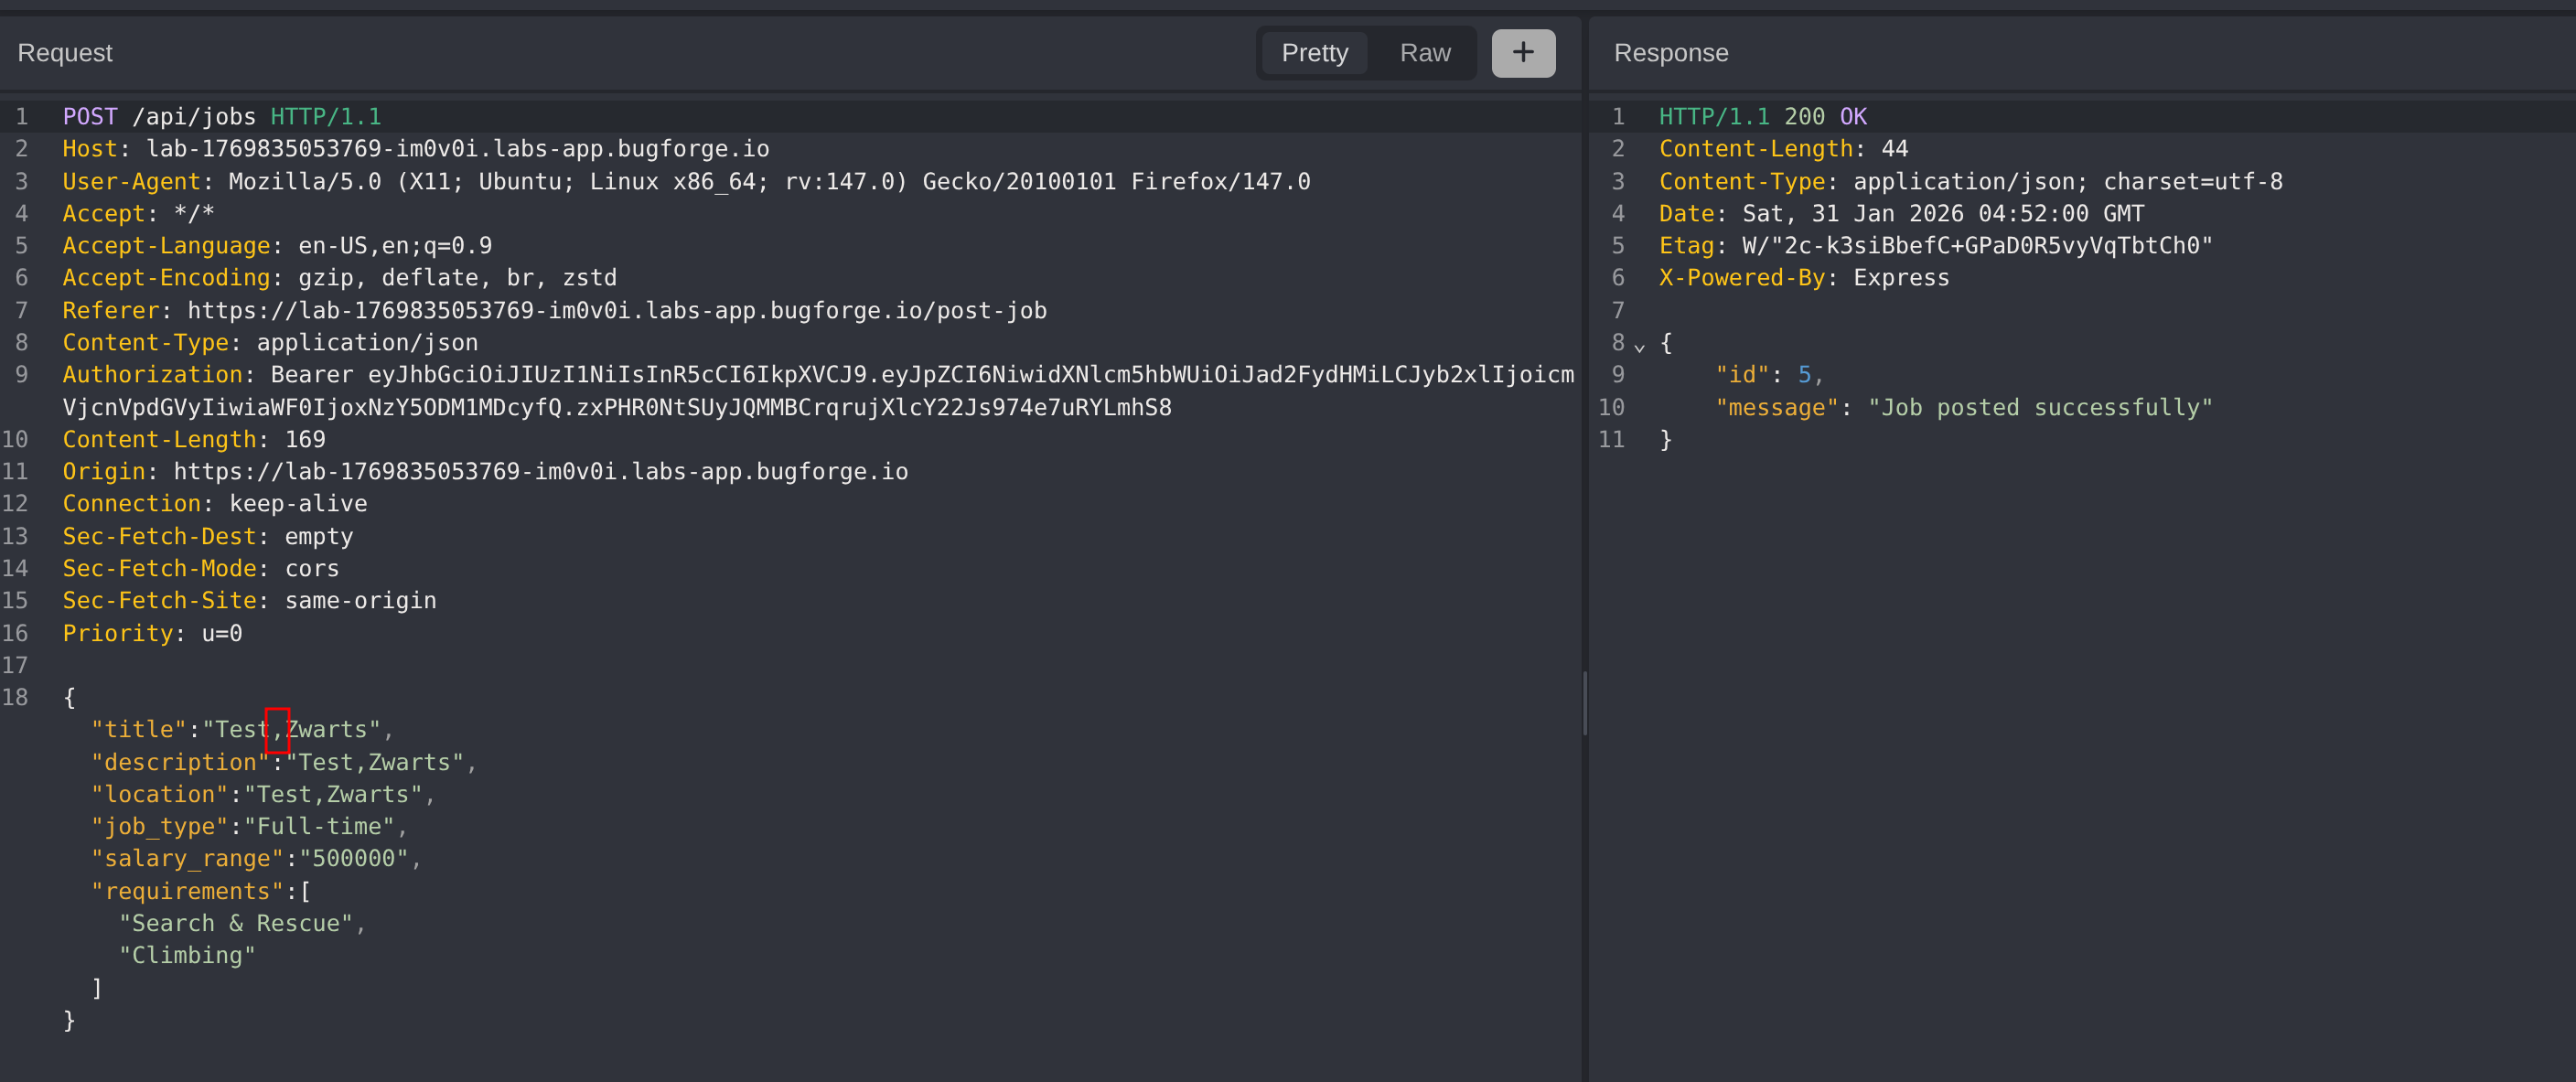Select the Pretty request view tab
Viewport: 2576px width, 1082px height.
click(x=1314, y=53)
